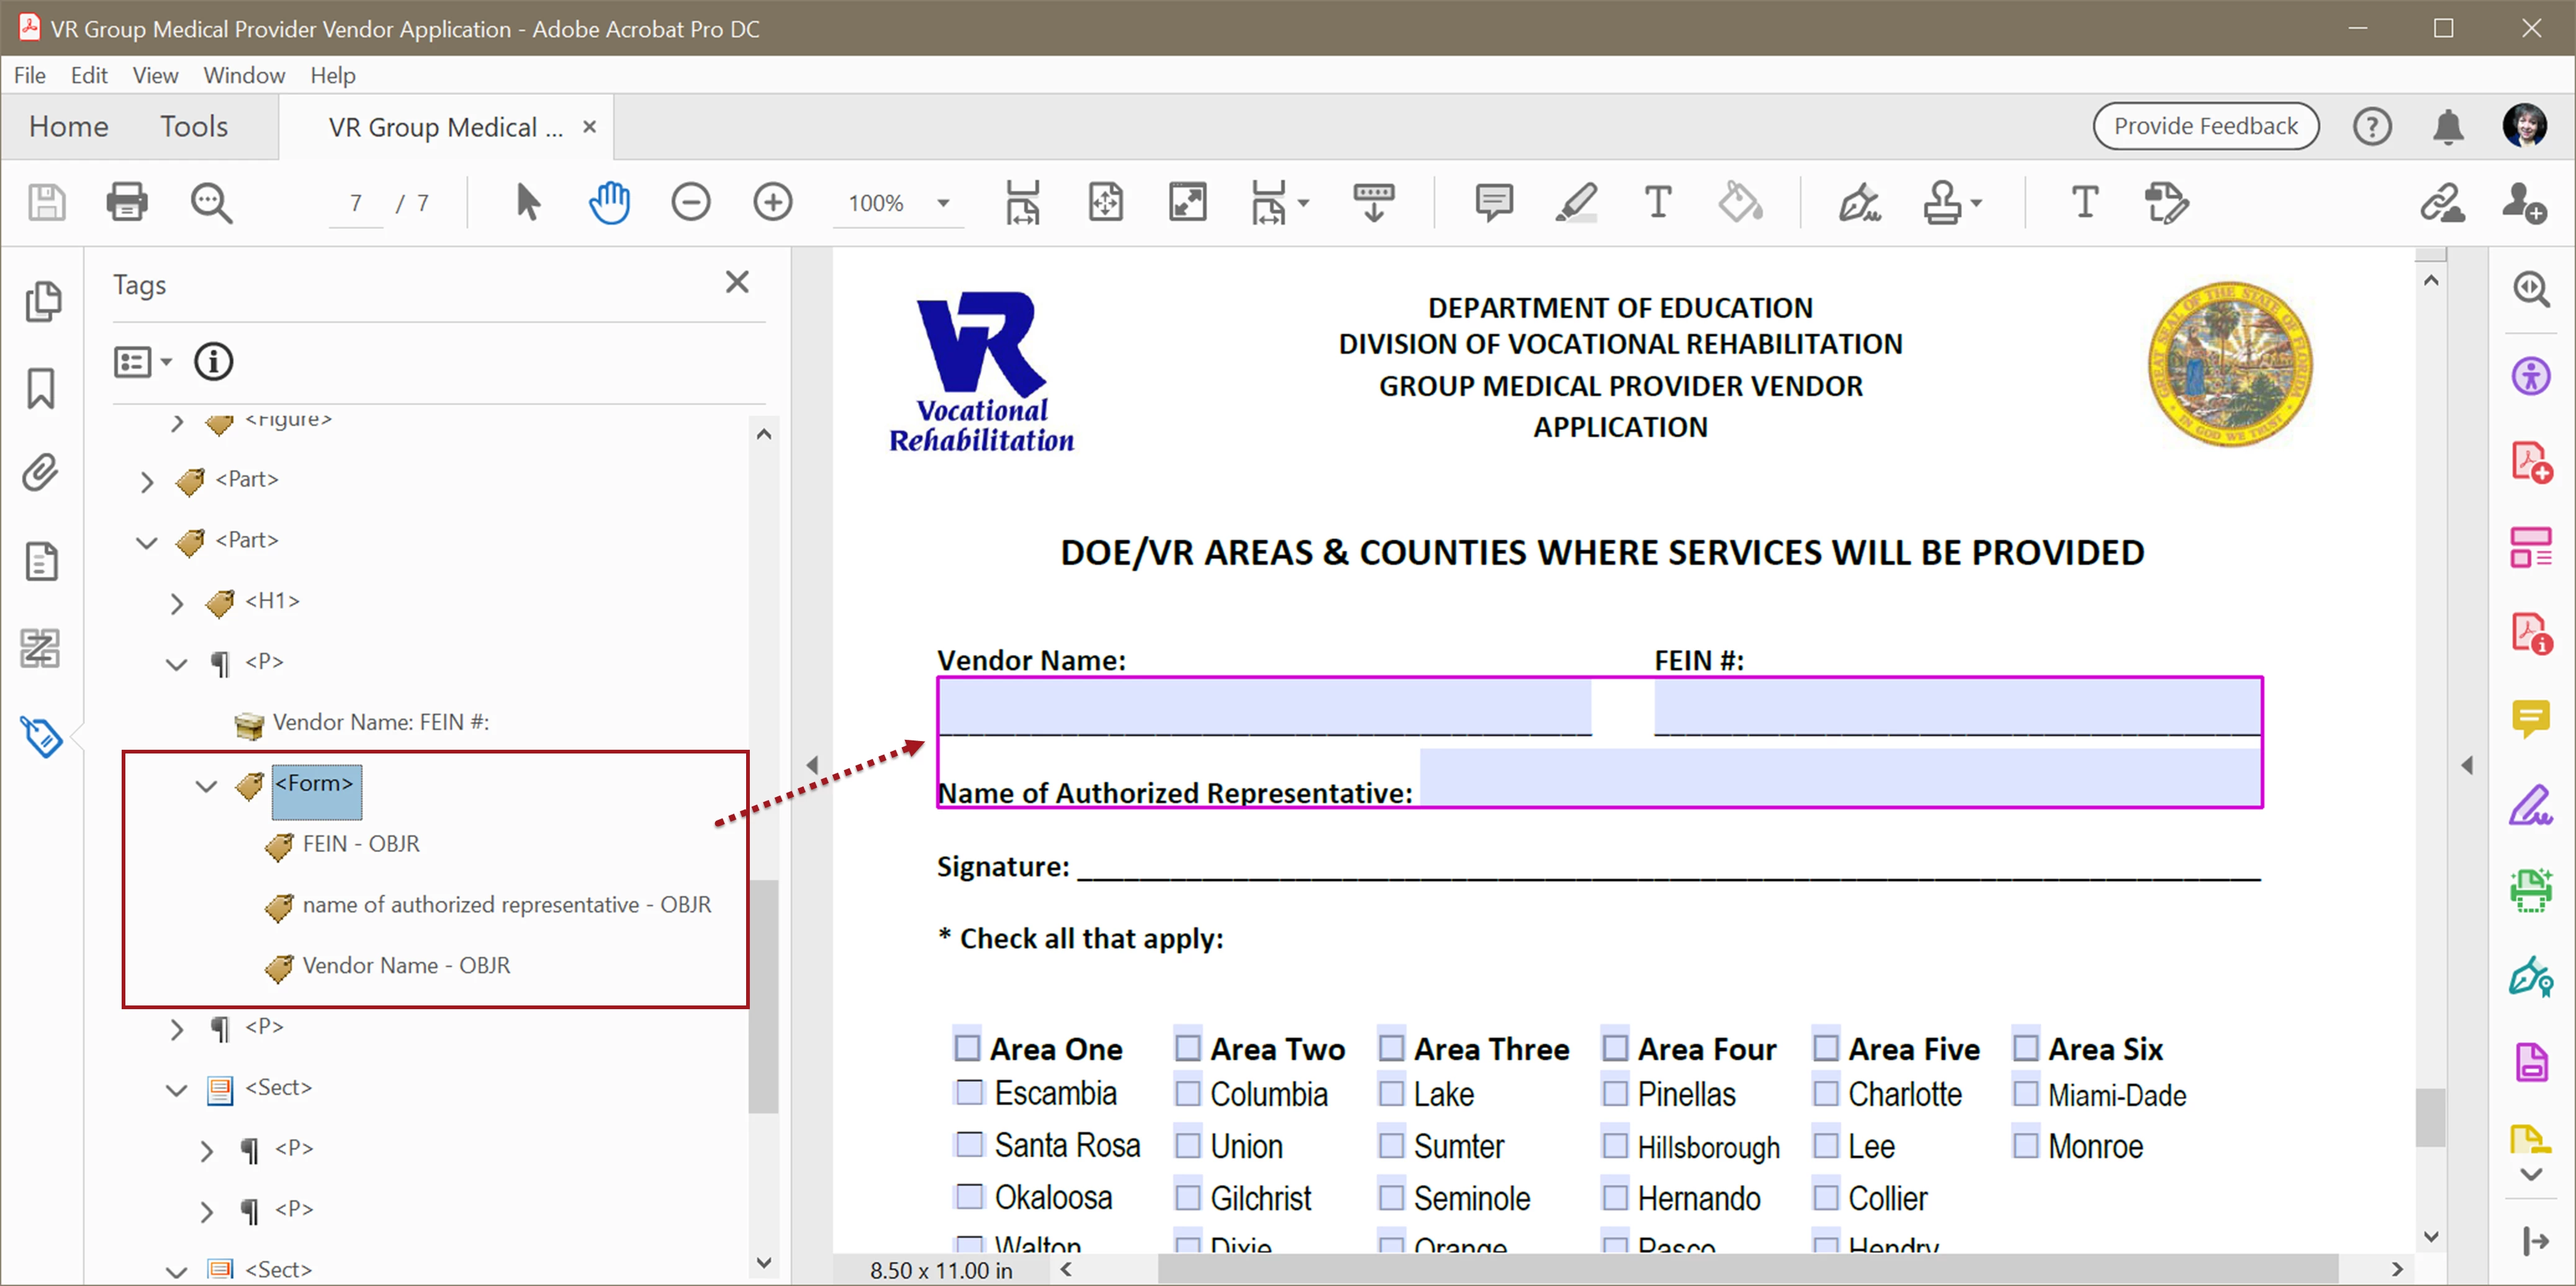
Task: Open the 100% zoom level dropdown
Action: [942, 203]
